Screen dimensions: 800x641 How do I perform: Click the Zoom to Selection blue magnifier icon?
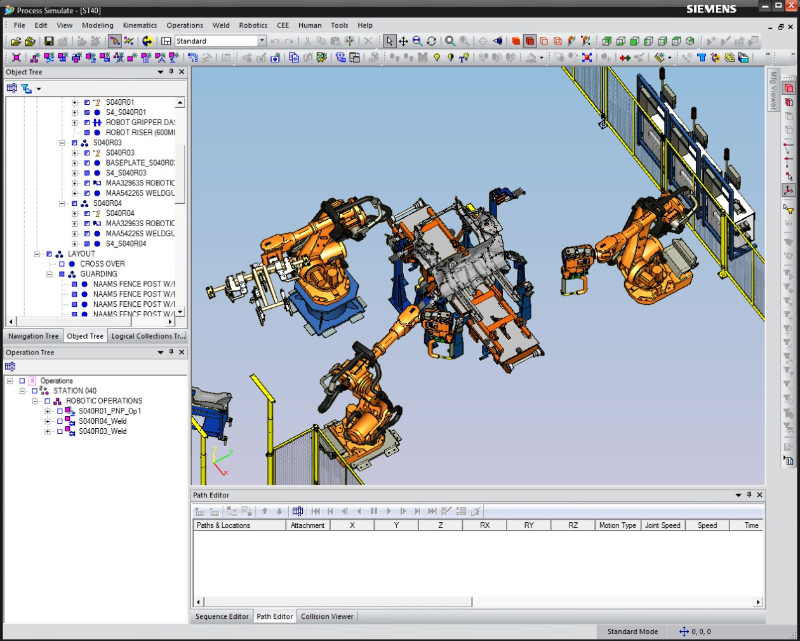417,41
